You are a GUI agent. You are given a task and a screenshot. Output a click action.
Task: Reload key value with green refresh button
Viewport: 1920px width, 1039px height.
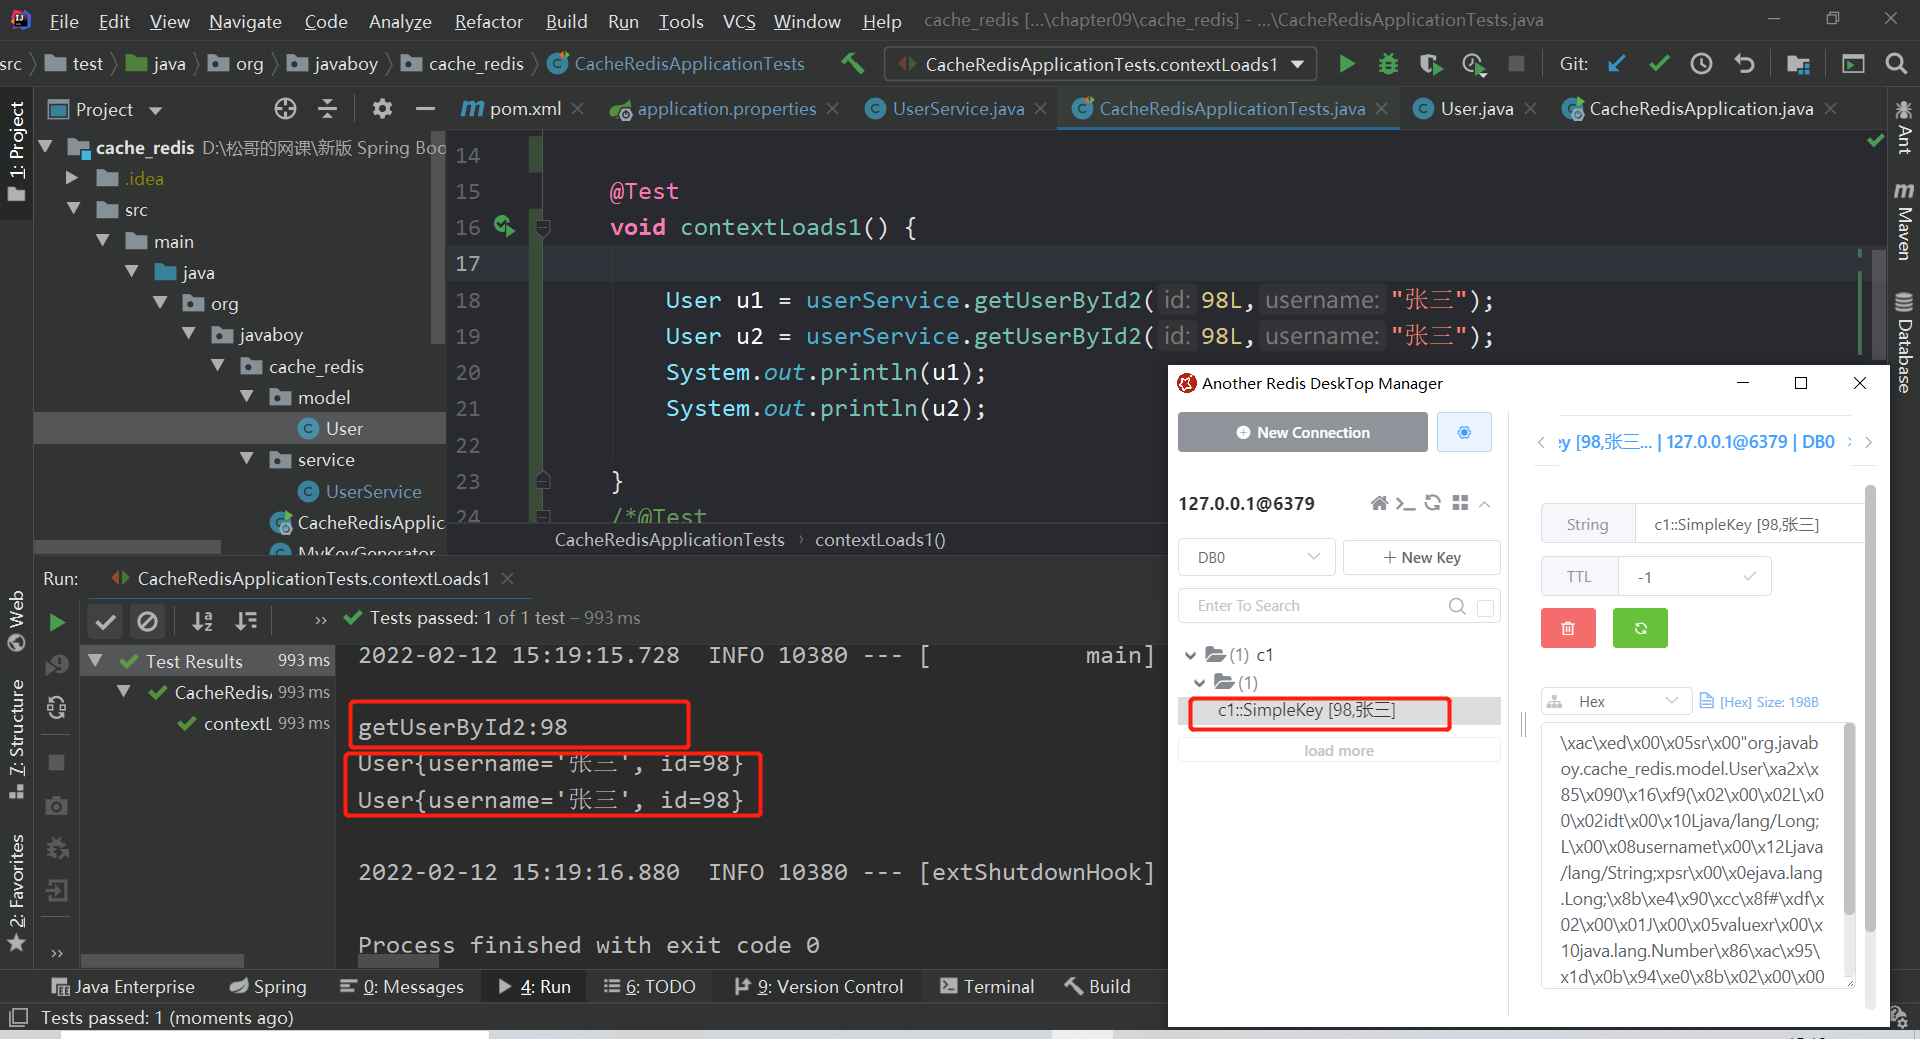coord(1640,628)
